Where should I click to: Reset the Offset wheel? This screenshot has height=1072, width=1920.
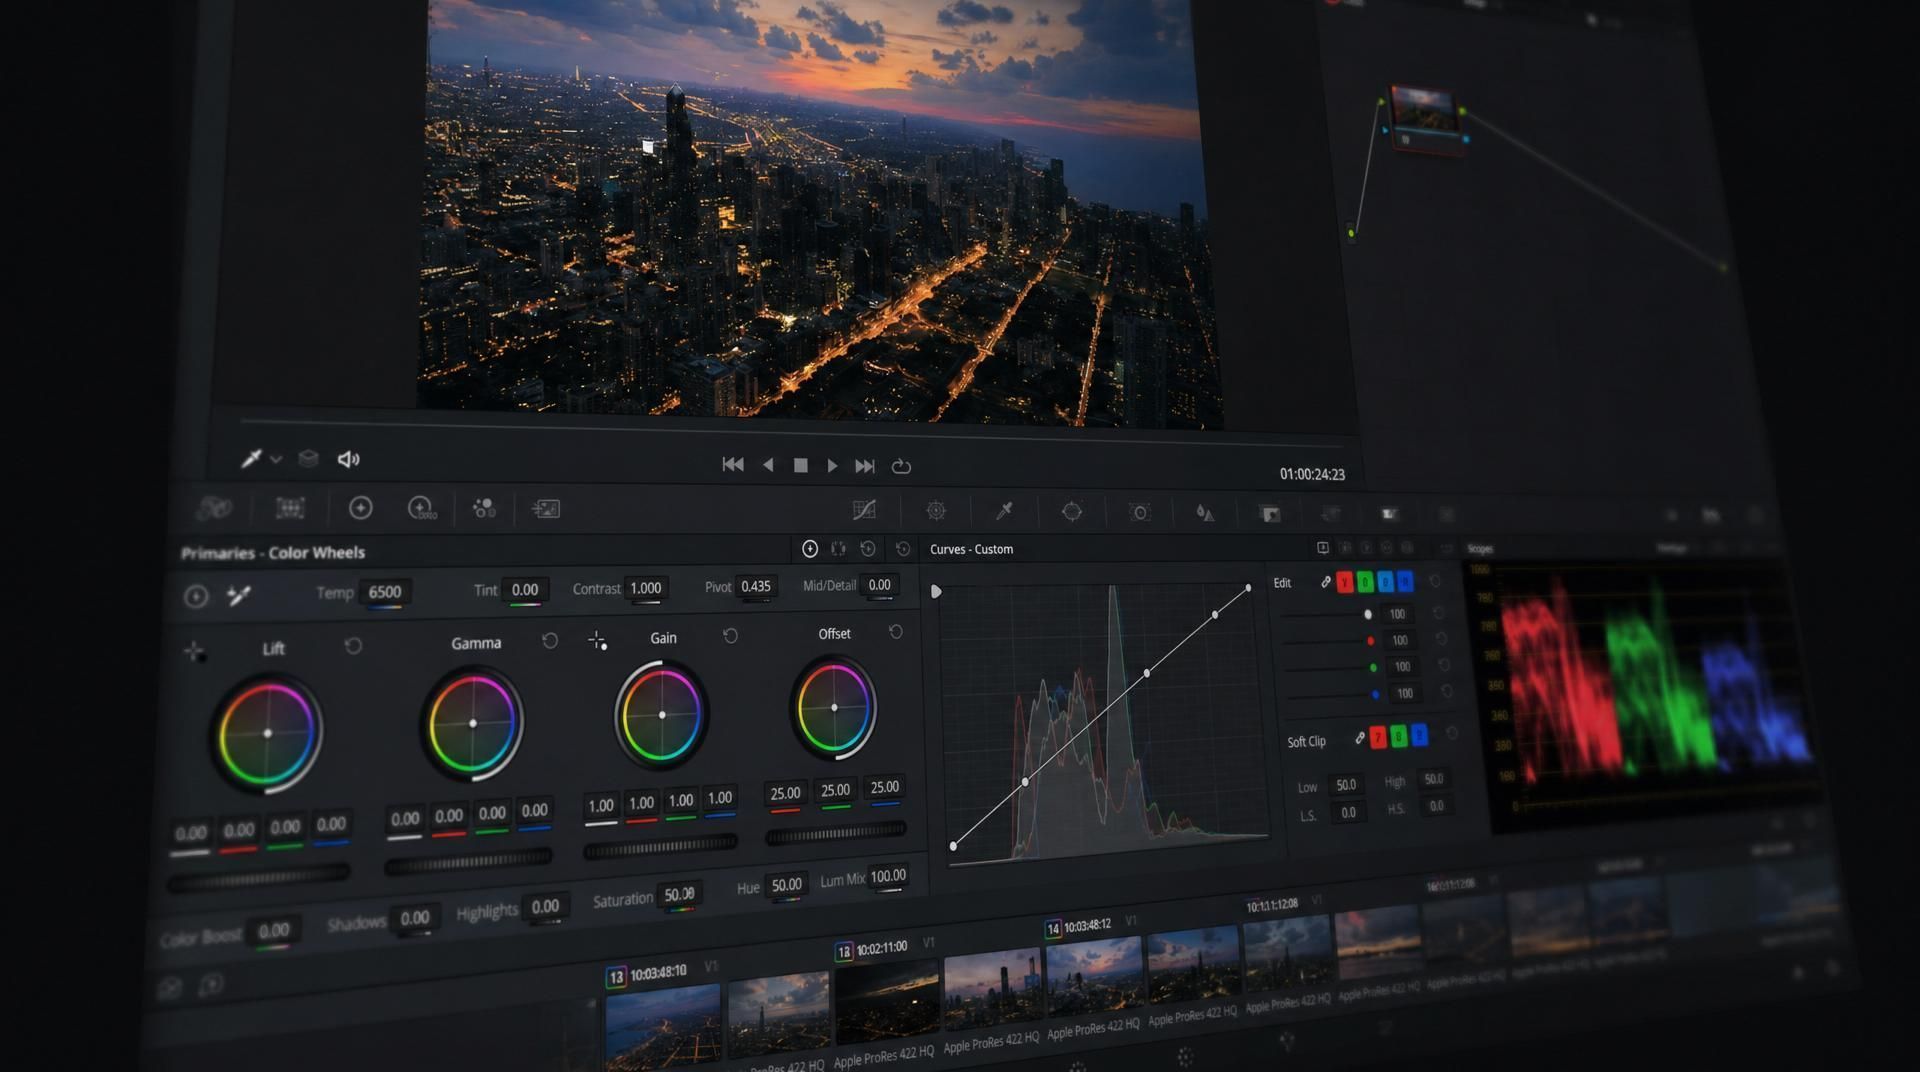coord(896,632)
